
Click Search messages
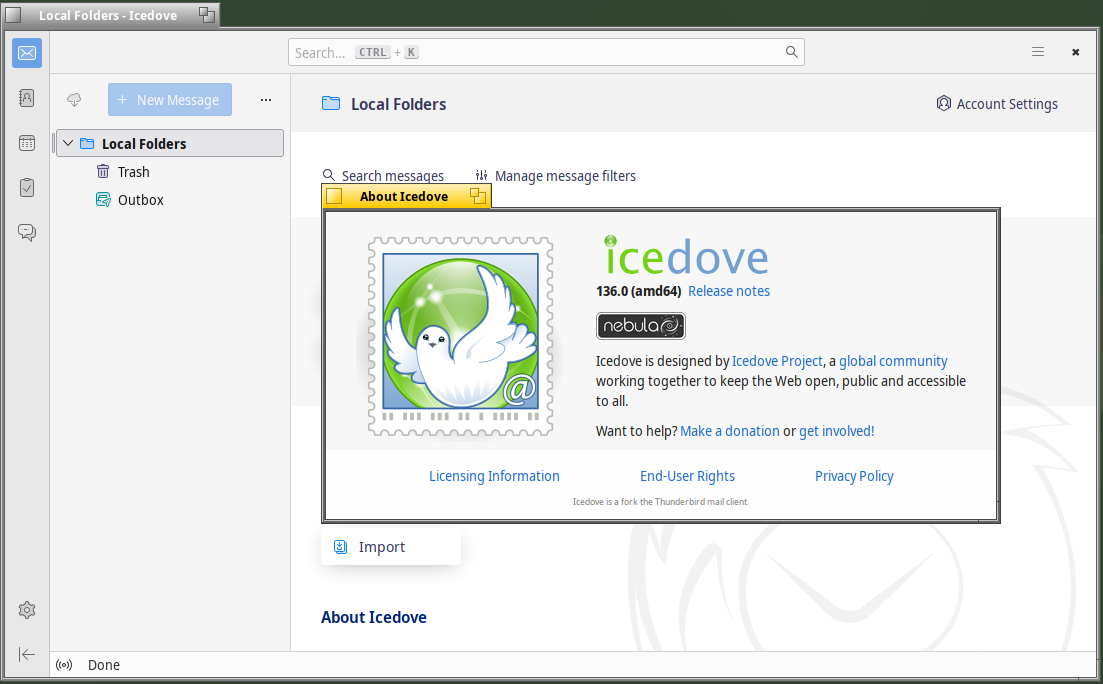(x=383, y=175)
